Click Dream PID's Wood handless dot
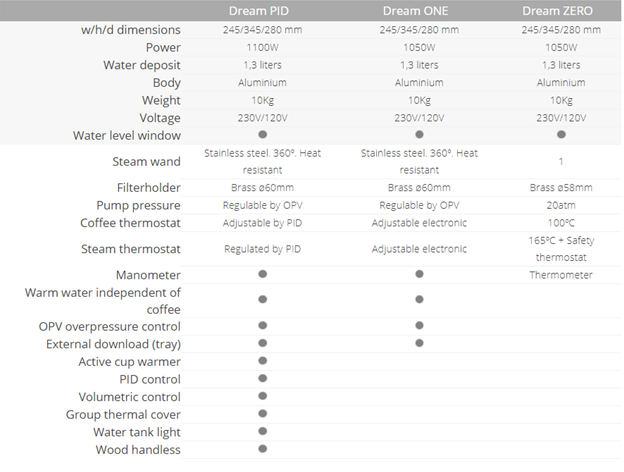The height and width of the screenshot is (472, 624). point(262,450)
